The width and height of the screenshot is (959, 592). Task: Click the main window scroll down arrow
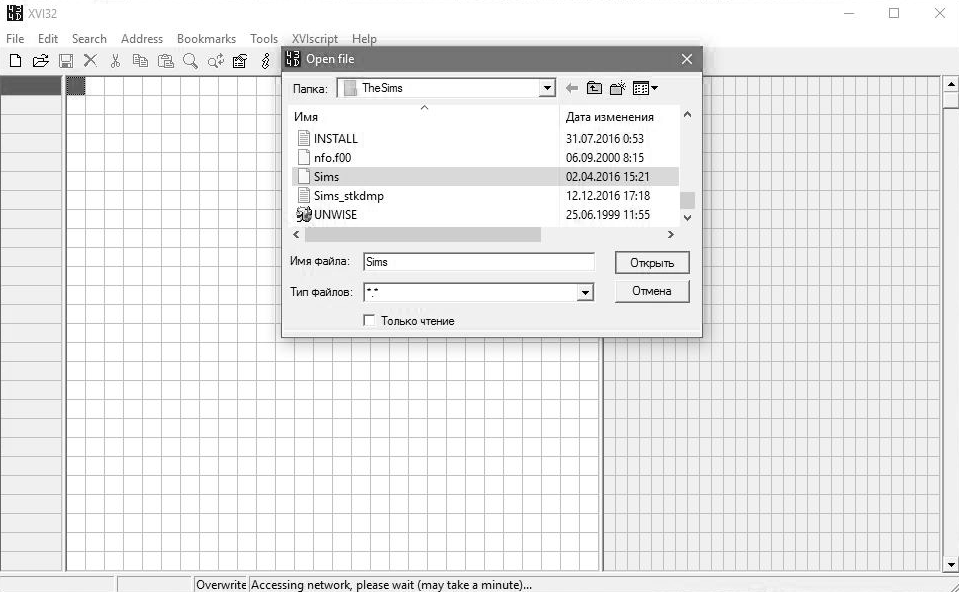click(951, 564)
